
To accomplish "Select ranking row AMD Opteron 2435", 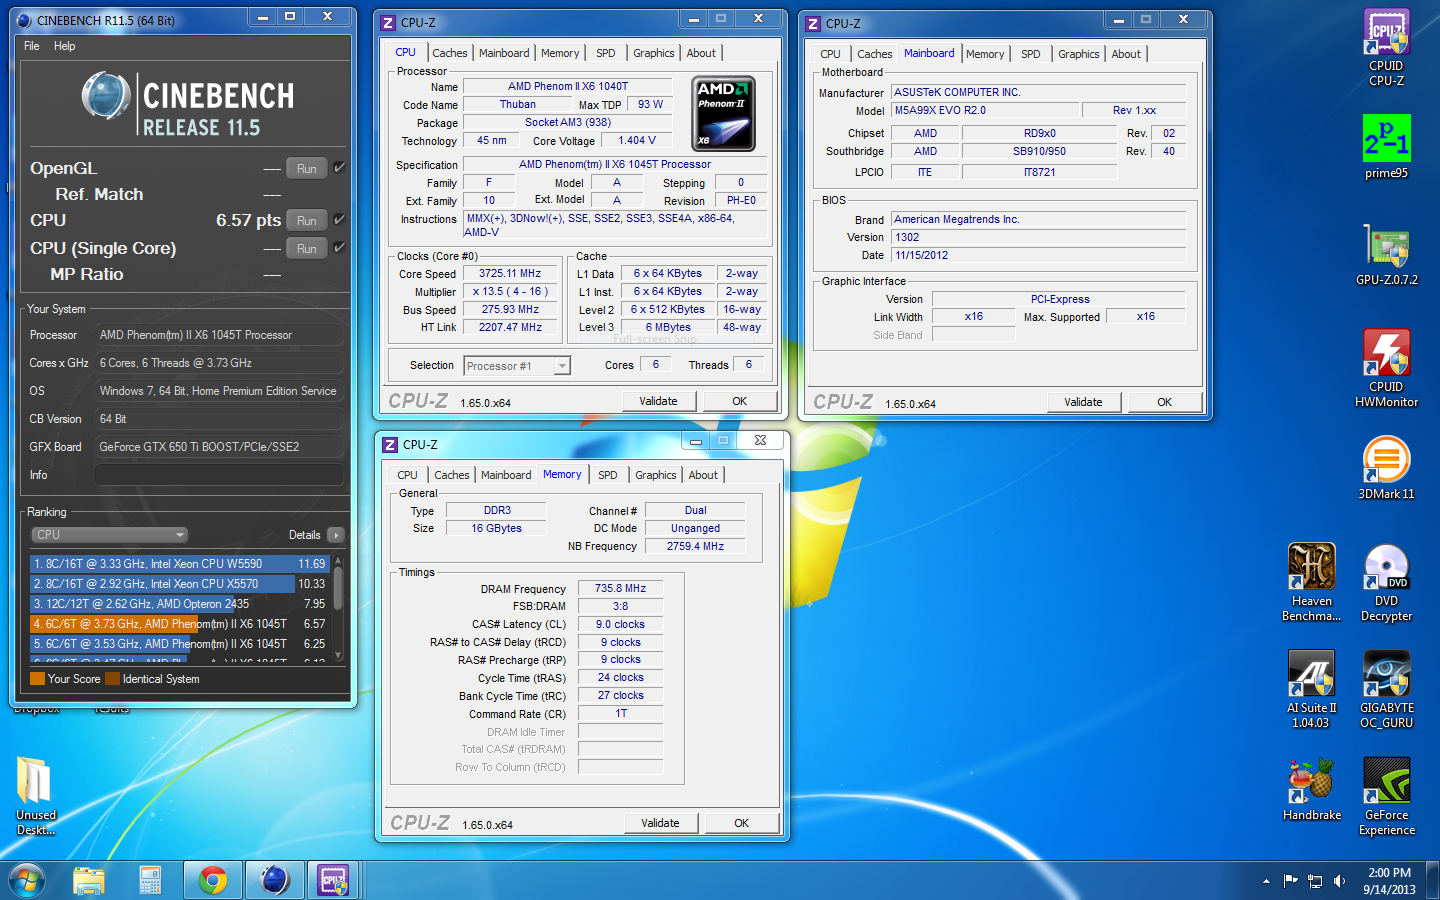I will [180, 604].
